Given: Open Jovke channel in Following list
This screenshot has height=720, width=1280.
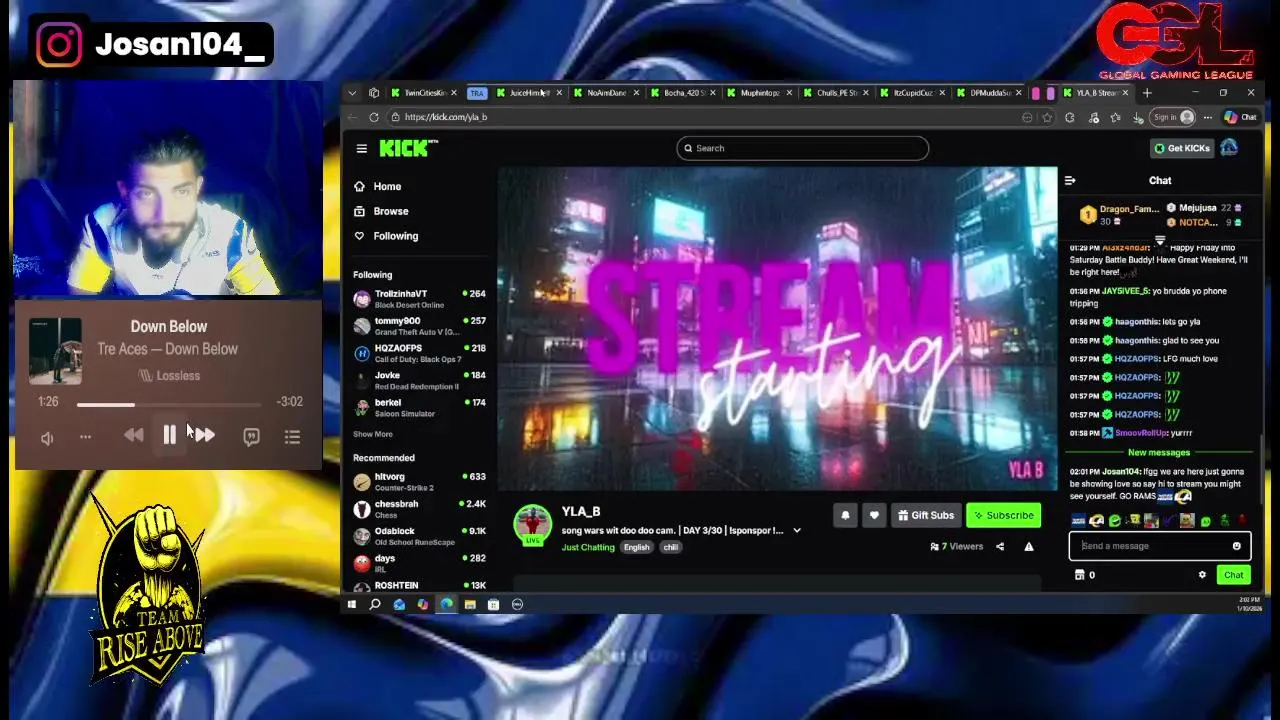Looking at the screenshot, I should point(419,380).
